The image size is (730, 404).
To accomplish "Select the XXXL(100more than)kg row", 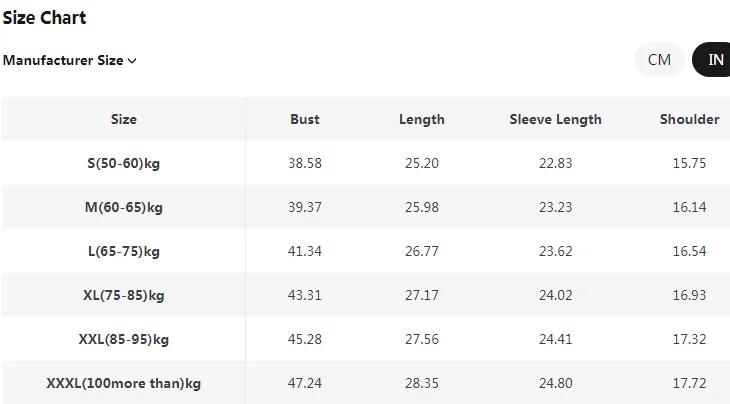I will 366,383.
